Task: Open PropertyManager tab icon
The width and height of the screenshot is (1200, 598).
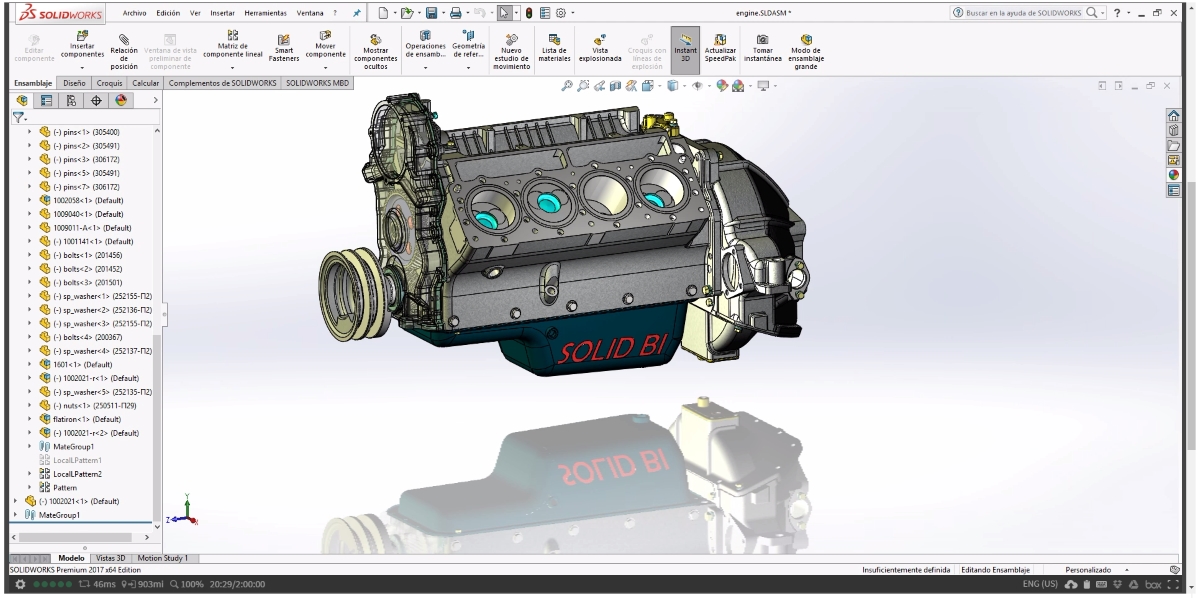Action: [x=46, y=100]
